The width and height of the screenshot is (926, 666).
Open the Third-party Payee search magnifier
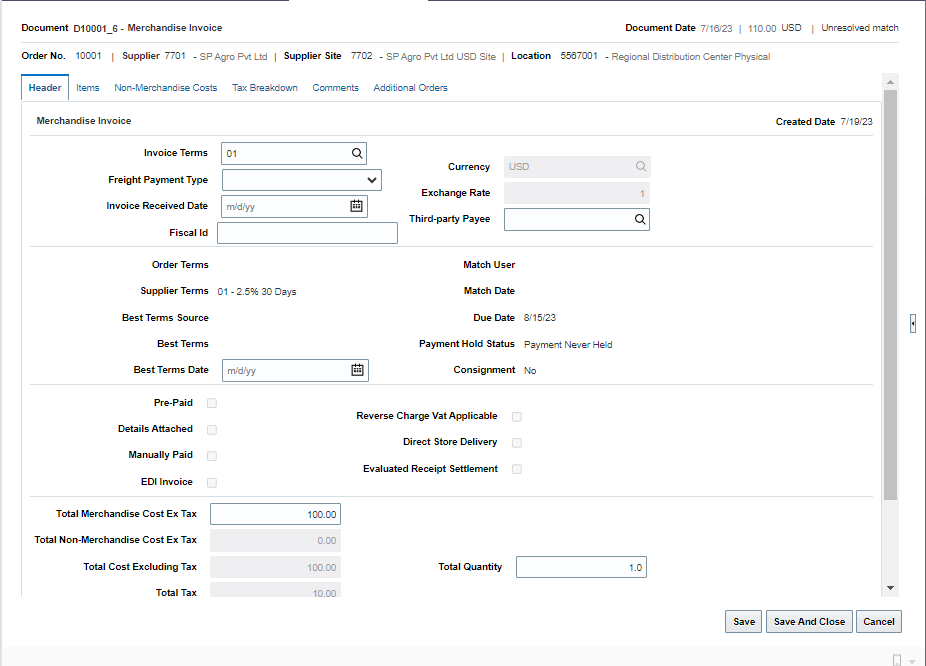(640, 219)
